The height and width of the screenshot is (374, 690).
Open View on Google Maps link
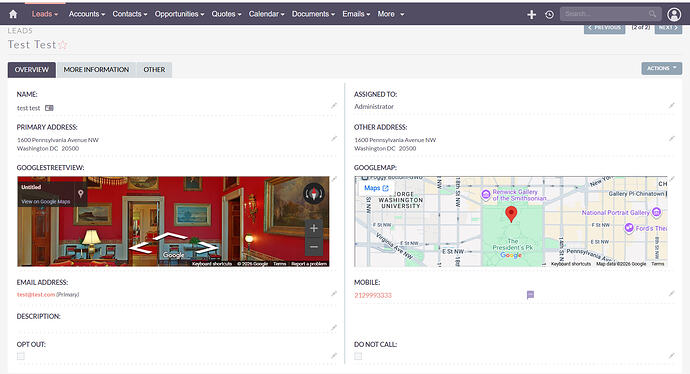(46, 202)
